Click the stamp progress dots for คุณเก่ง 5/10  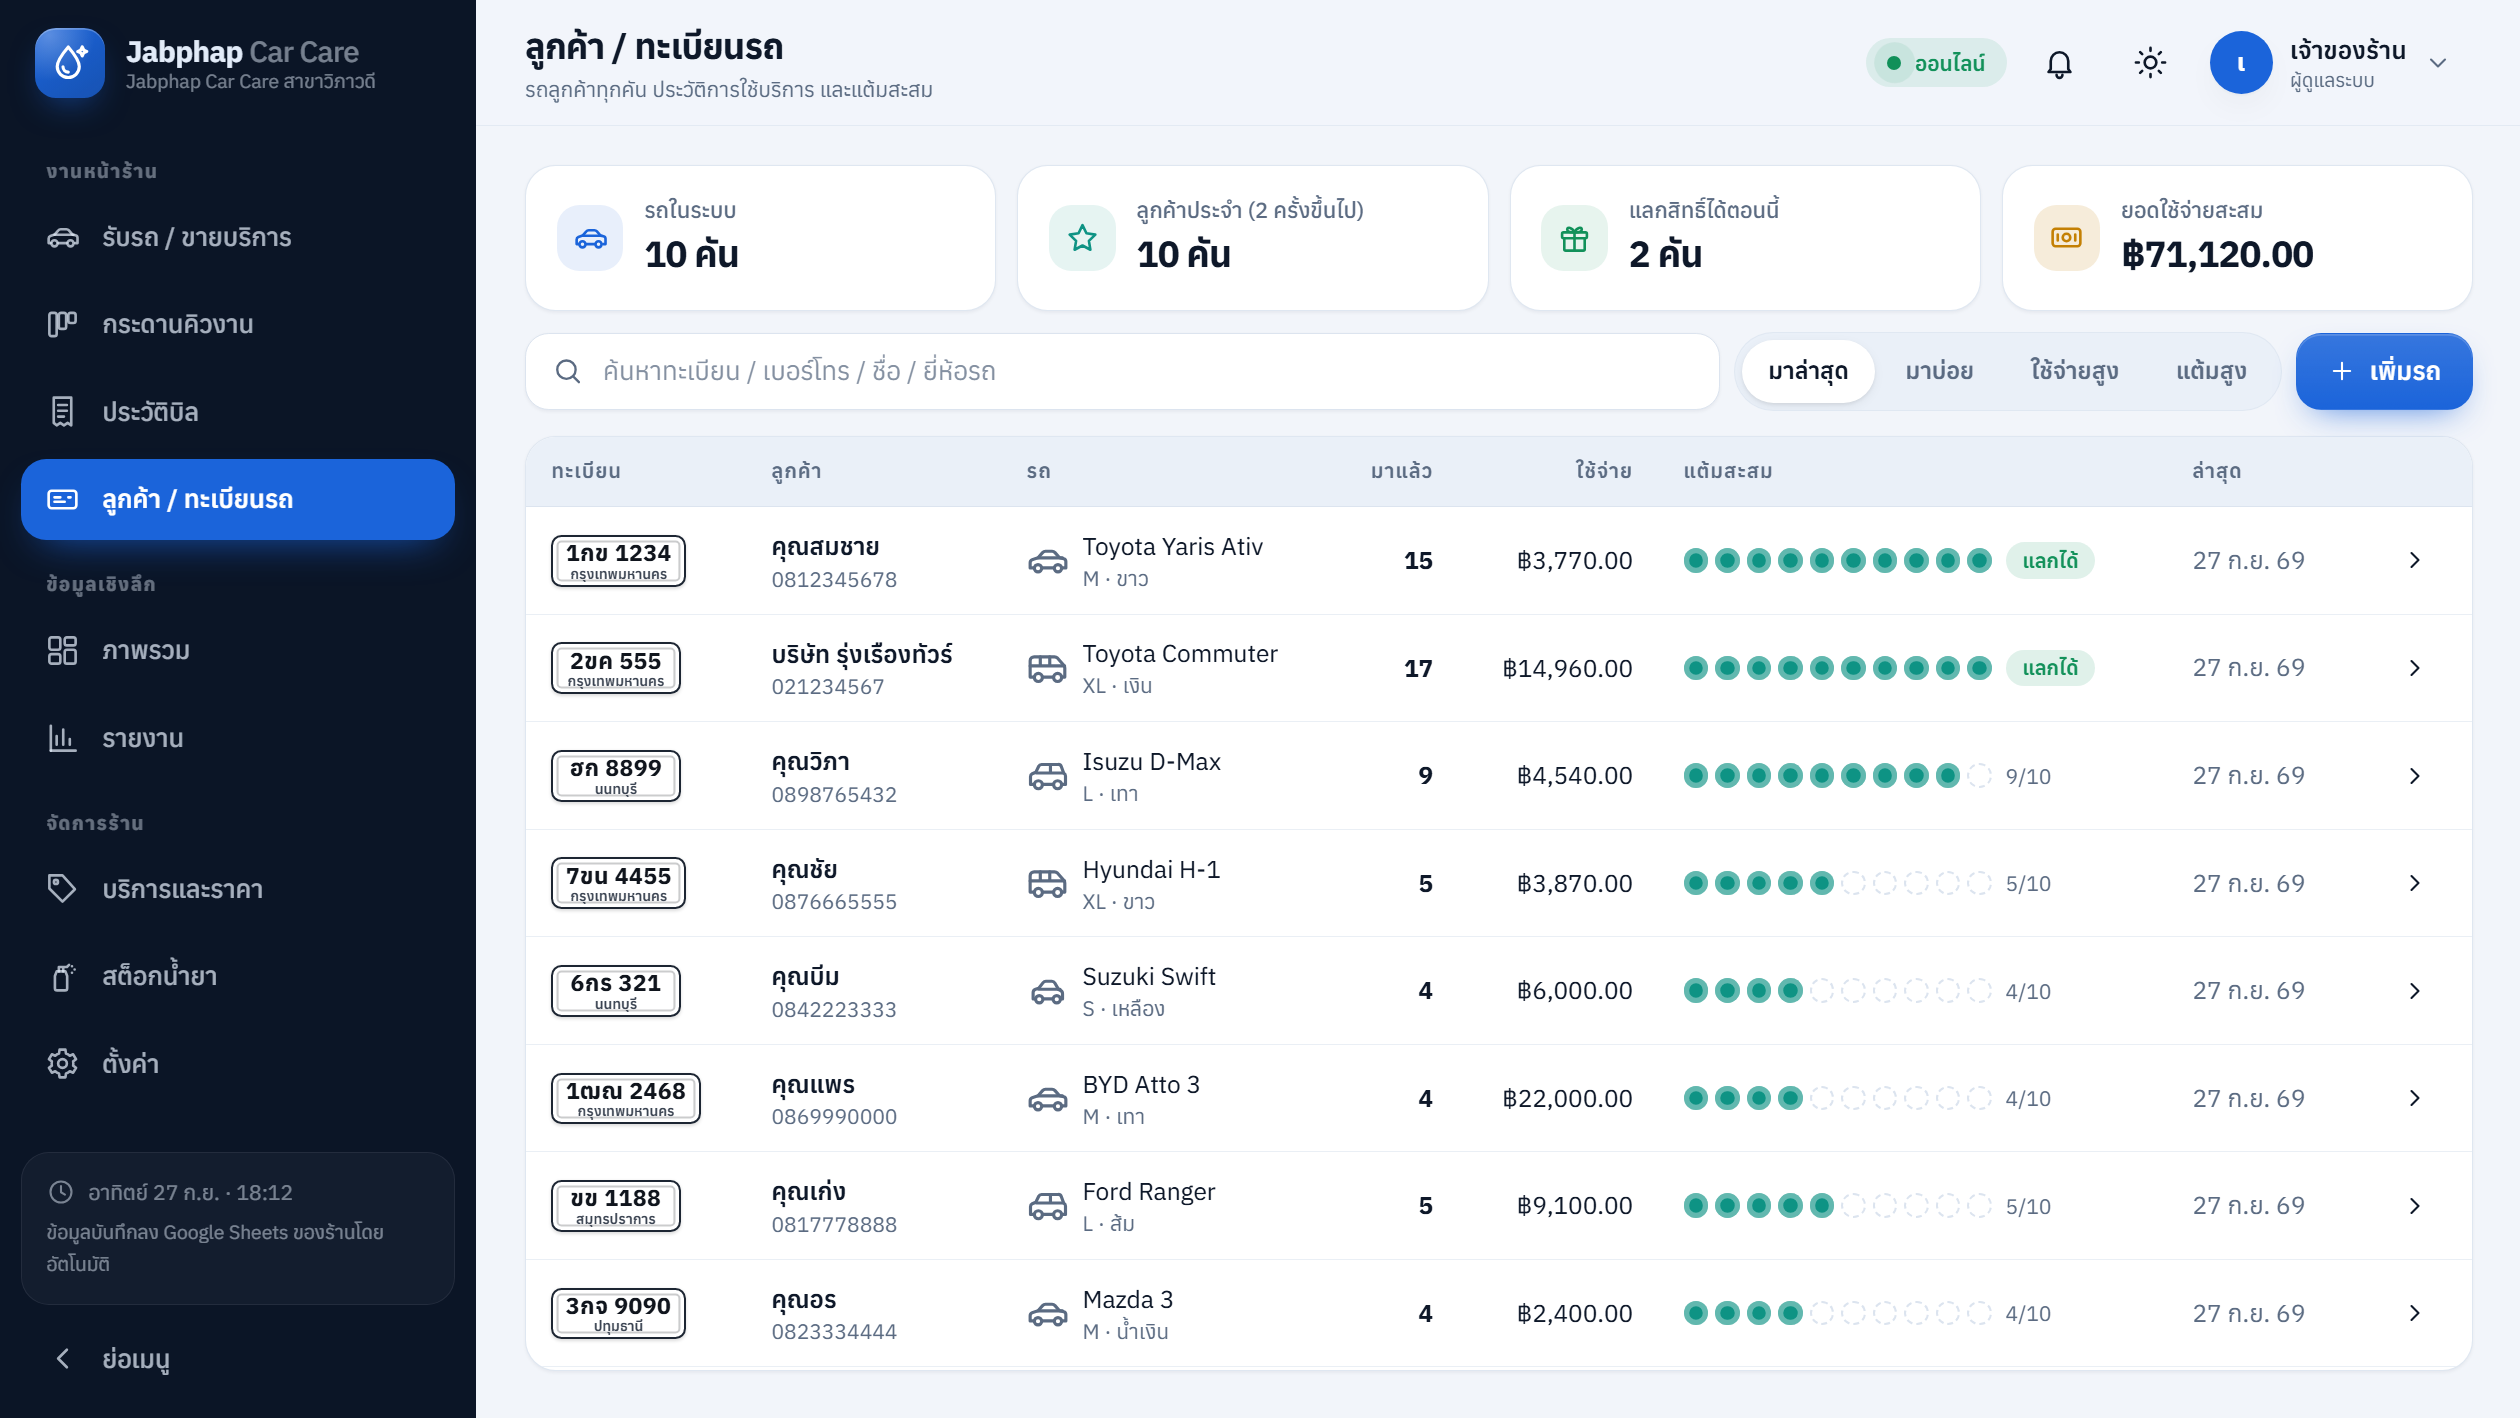pos(1837,1206)
